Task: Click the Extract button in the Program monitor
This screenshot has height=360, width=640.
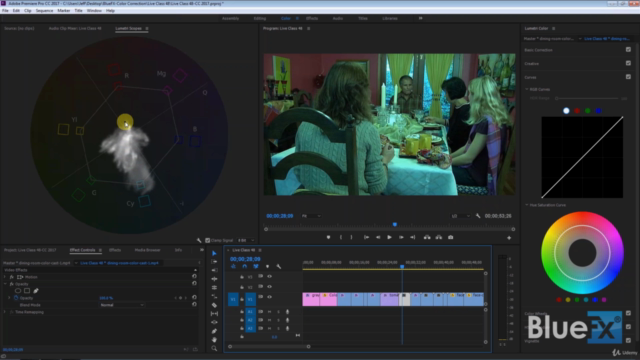Action: pos(439,237)
